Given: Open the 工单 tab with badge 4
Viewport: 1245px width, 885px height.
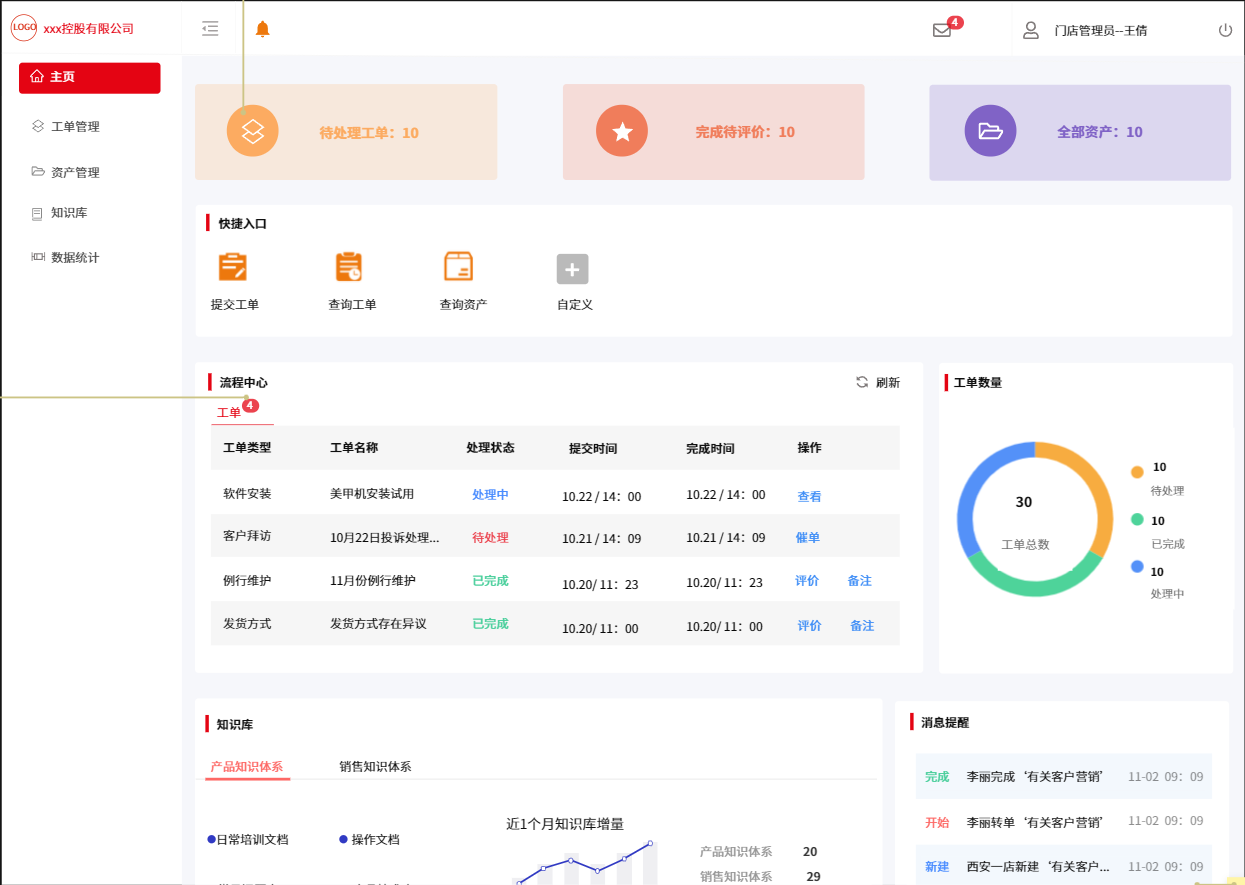Looking at the screenshot, I should [x=228, y=411].
